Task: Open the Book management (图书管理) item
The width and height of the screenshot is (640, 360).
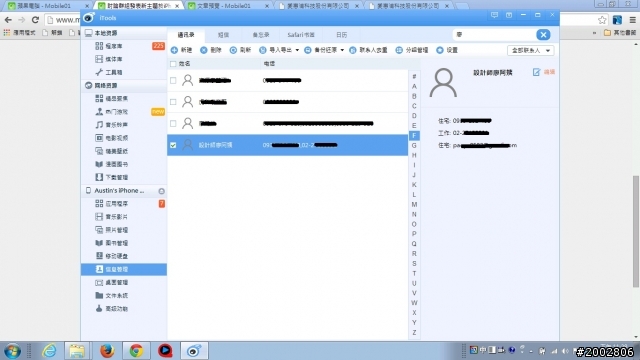Action: 124,243
